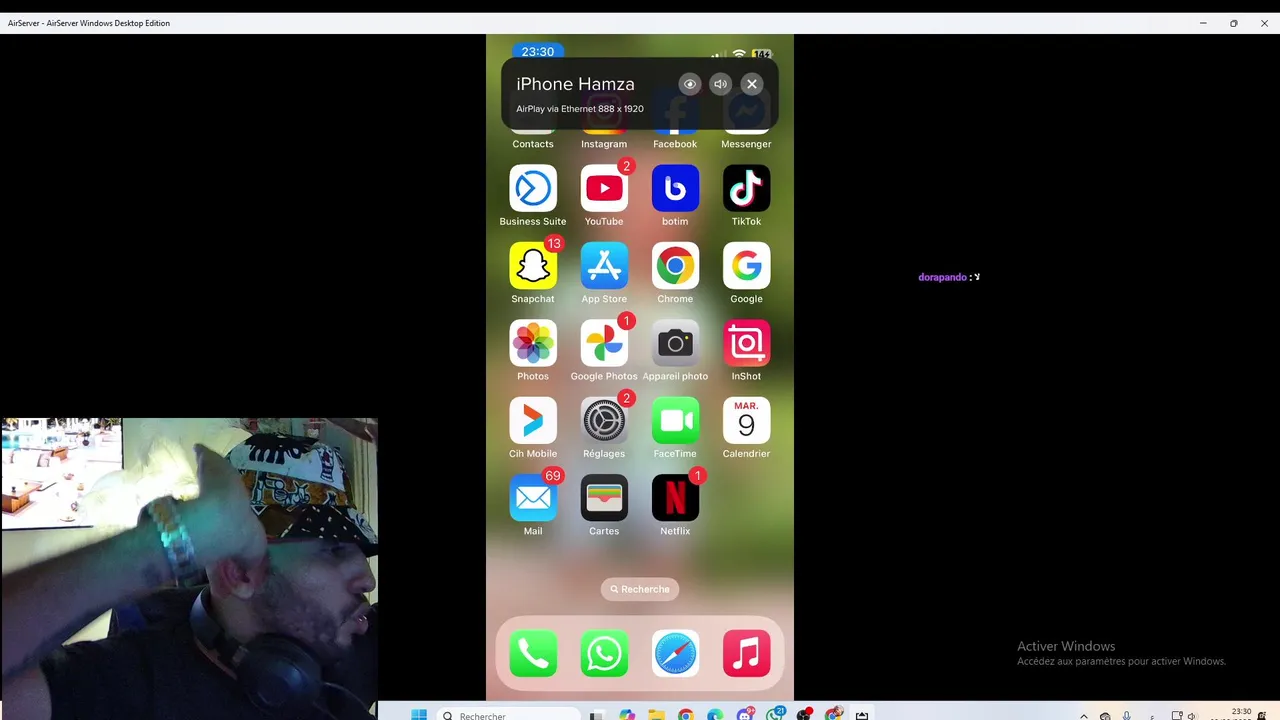Open the Music app in dock
This screenshot has height=720, width=1280.
[746, 654]
